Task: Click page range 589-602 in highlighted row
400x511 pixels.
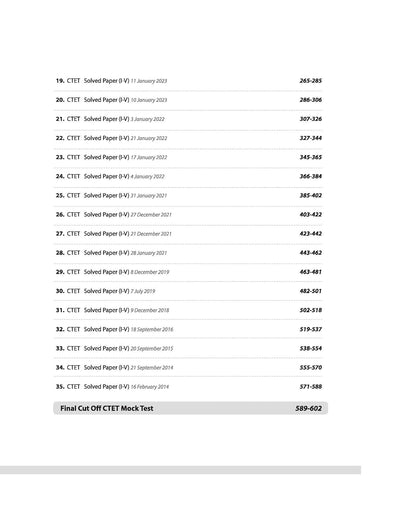Action: [308, 408]
